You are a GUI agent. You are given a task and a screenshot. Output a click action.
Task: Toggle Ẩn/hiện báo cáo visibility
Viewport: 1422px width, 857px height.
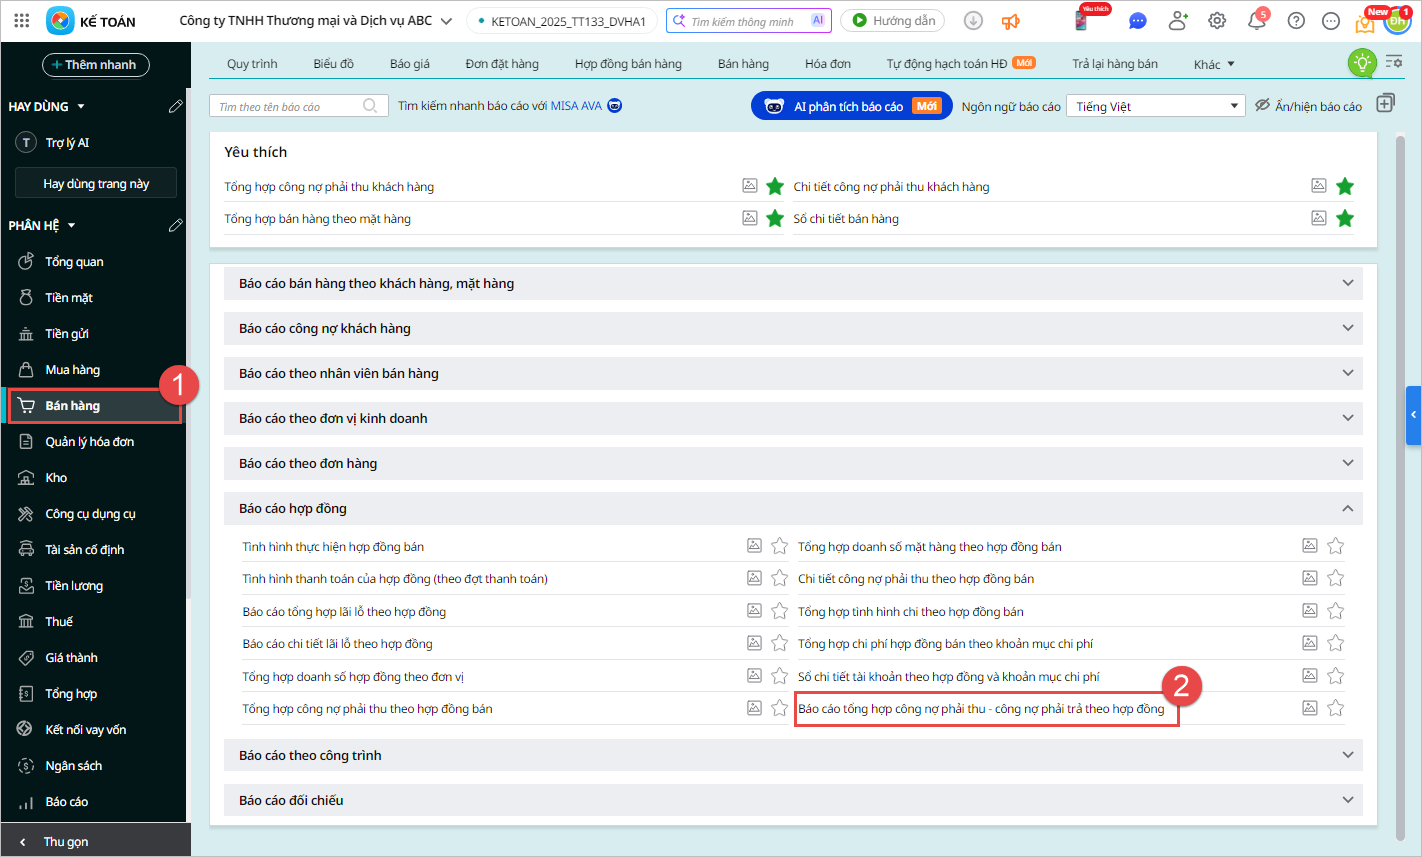pyautogui.click(x=1308, y=106)
